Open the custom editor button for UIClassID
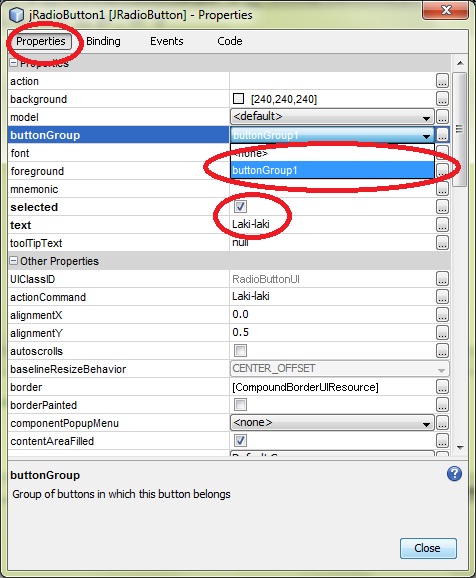 coord(442,279)
